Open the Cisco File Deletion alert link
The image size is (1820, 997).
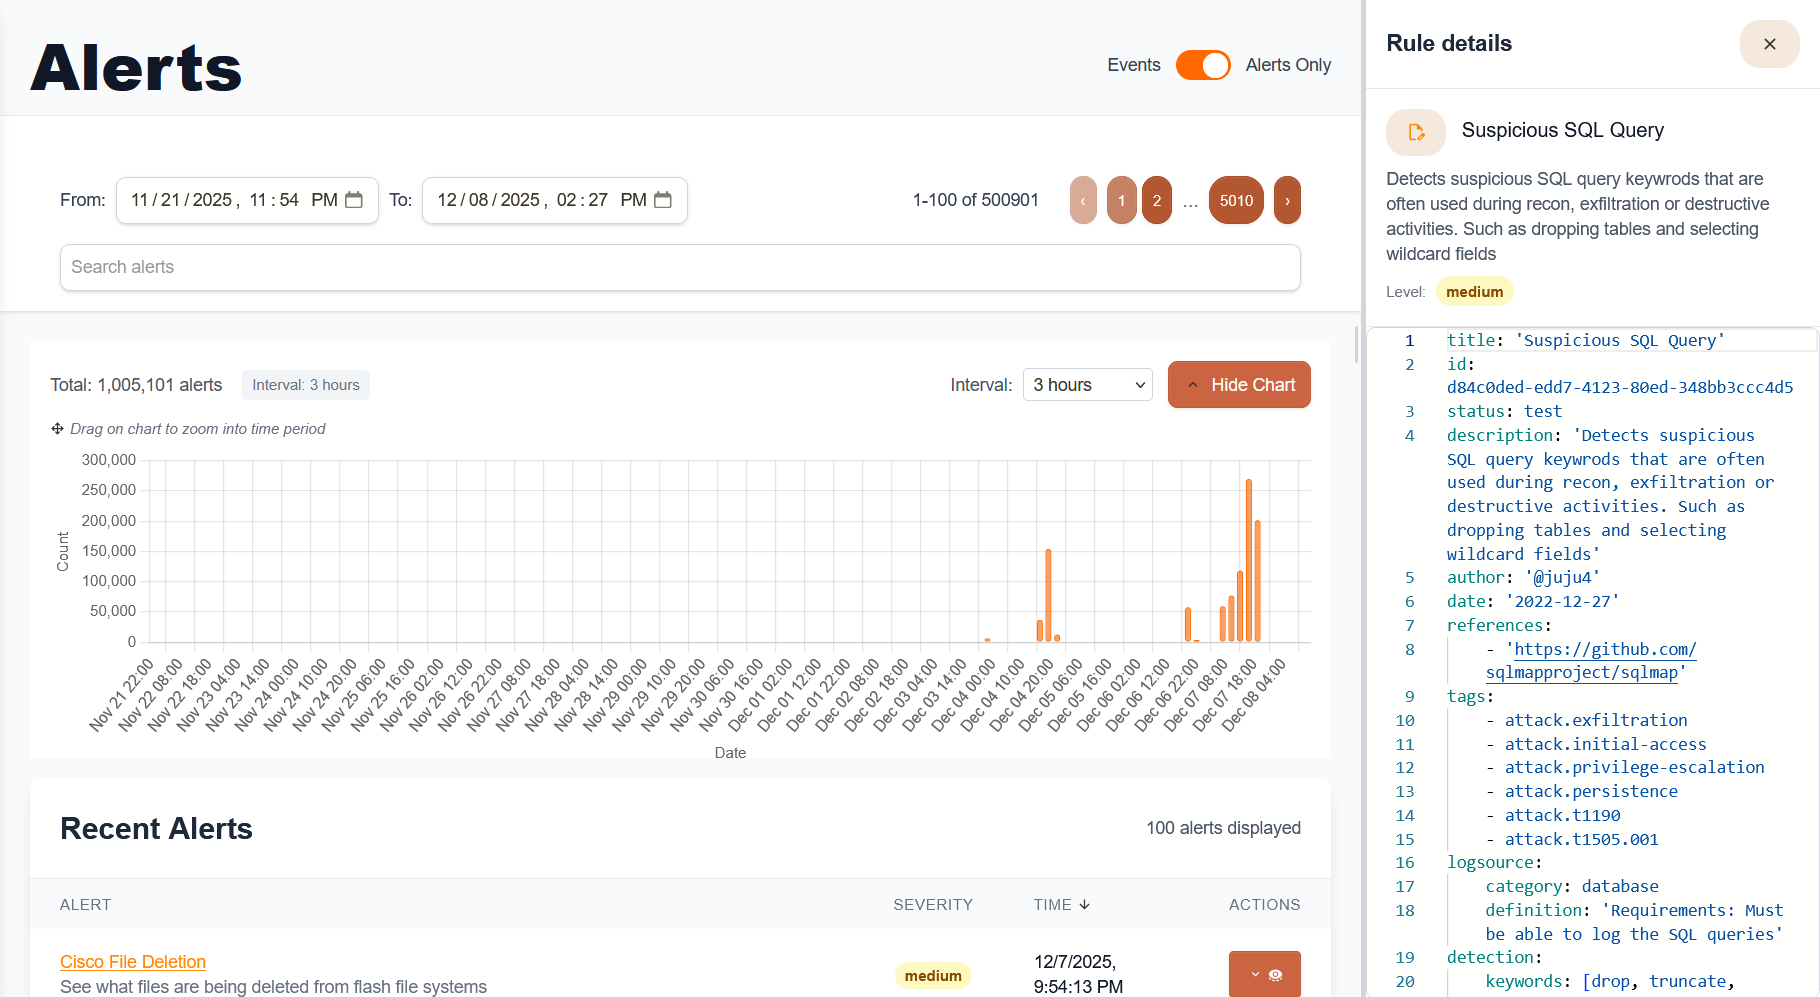tap(133, 962)
